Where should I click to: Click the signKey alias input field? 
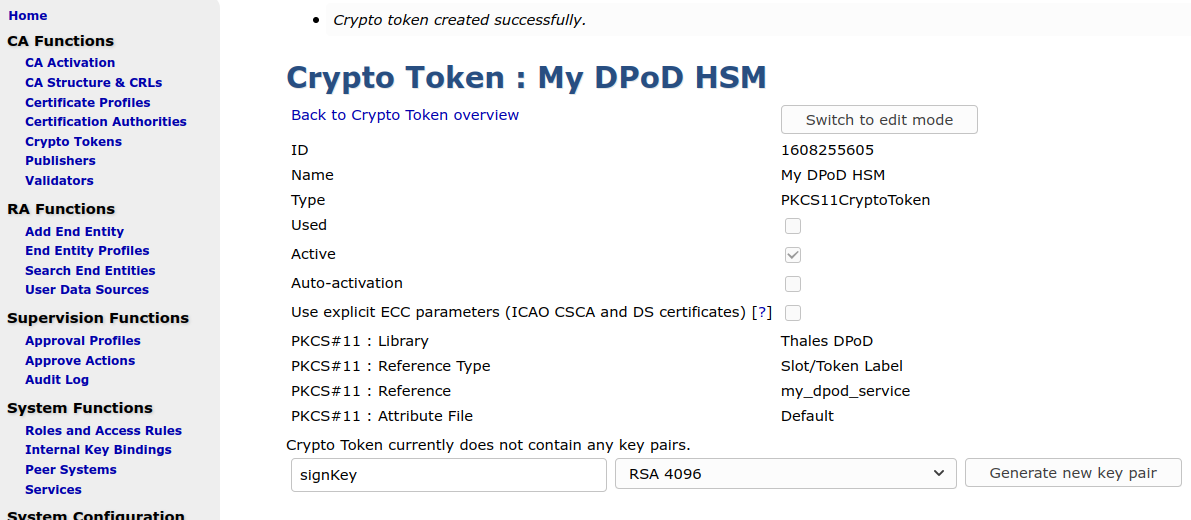click(448, 475)
